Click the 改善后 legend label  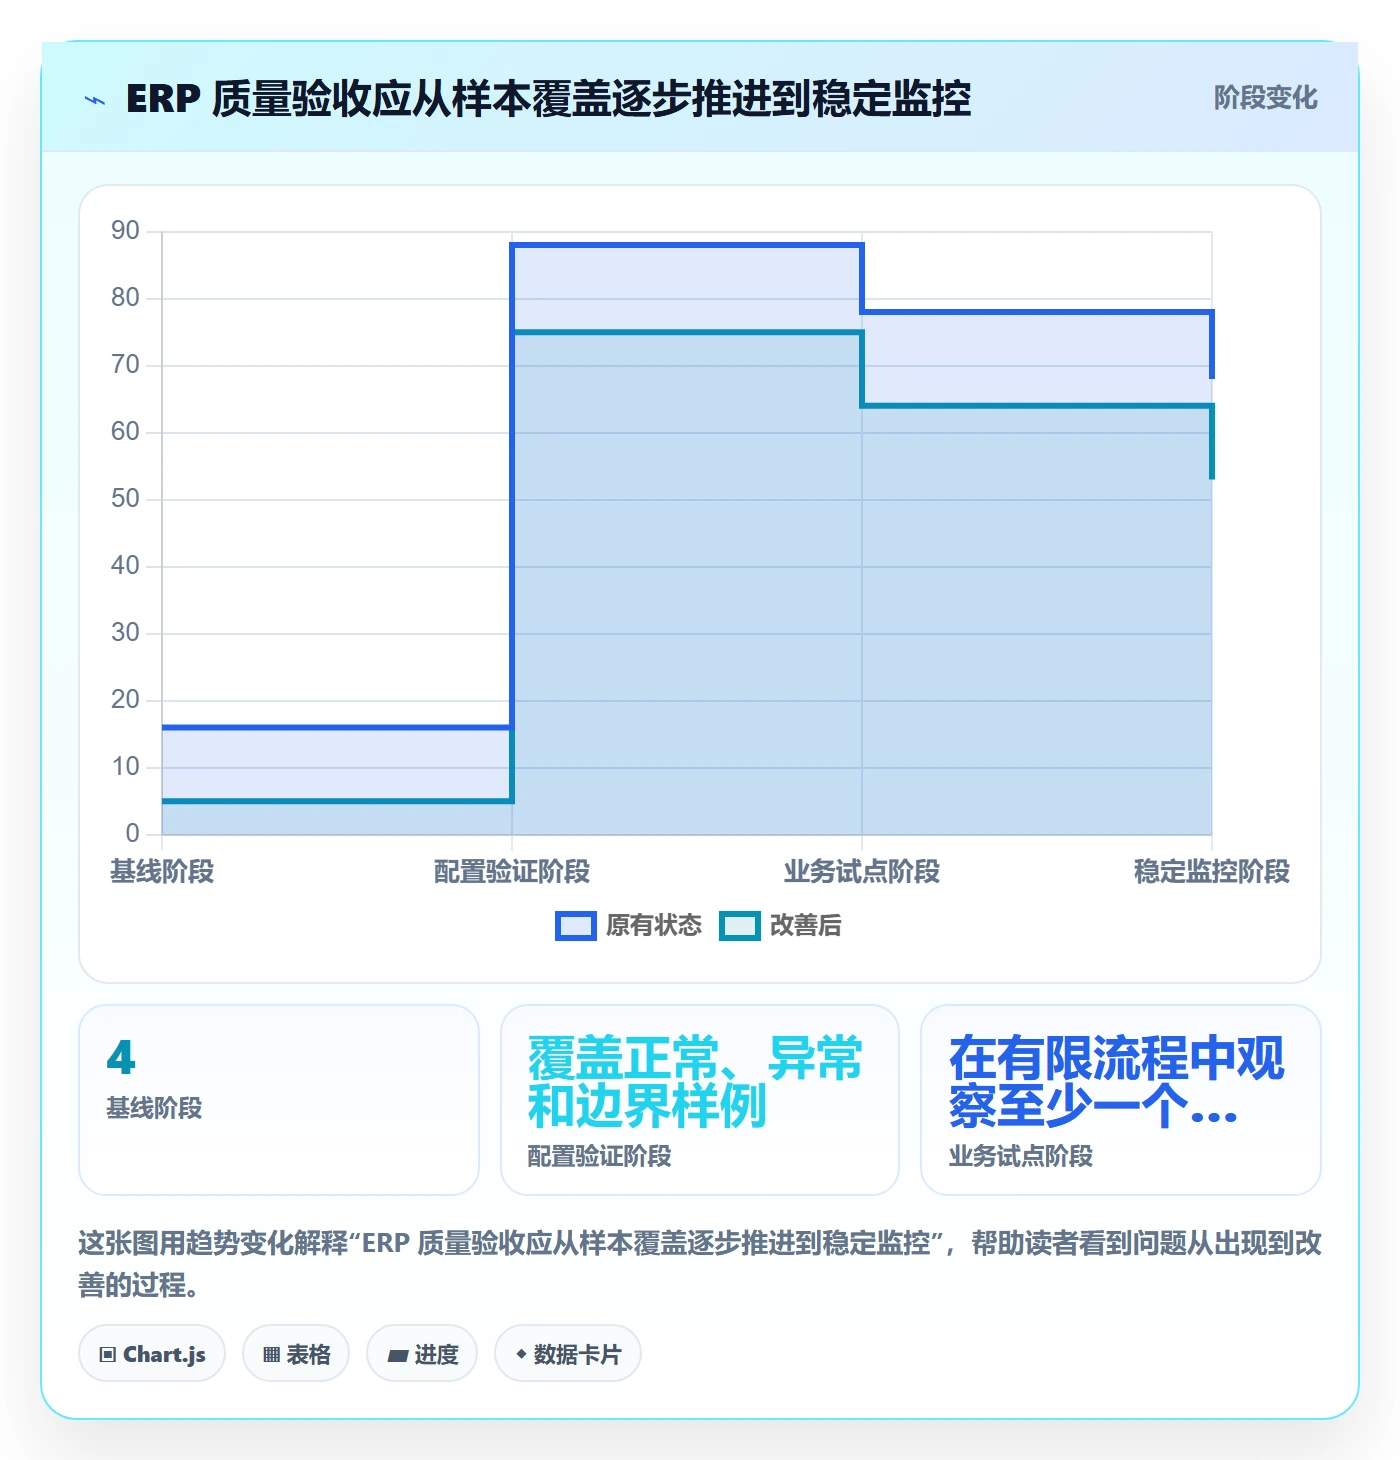coord(806,926)
